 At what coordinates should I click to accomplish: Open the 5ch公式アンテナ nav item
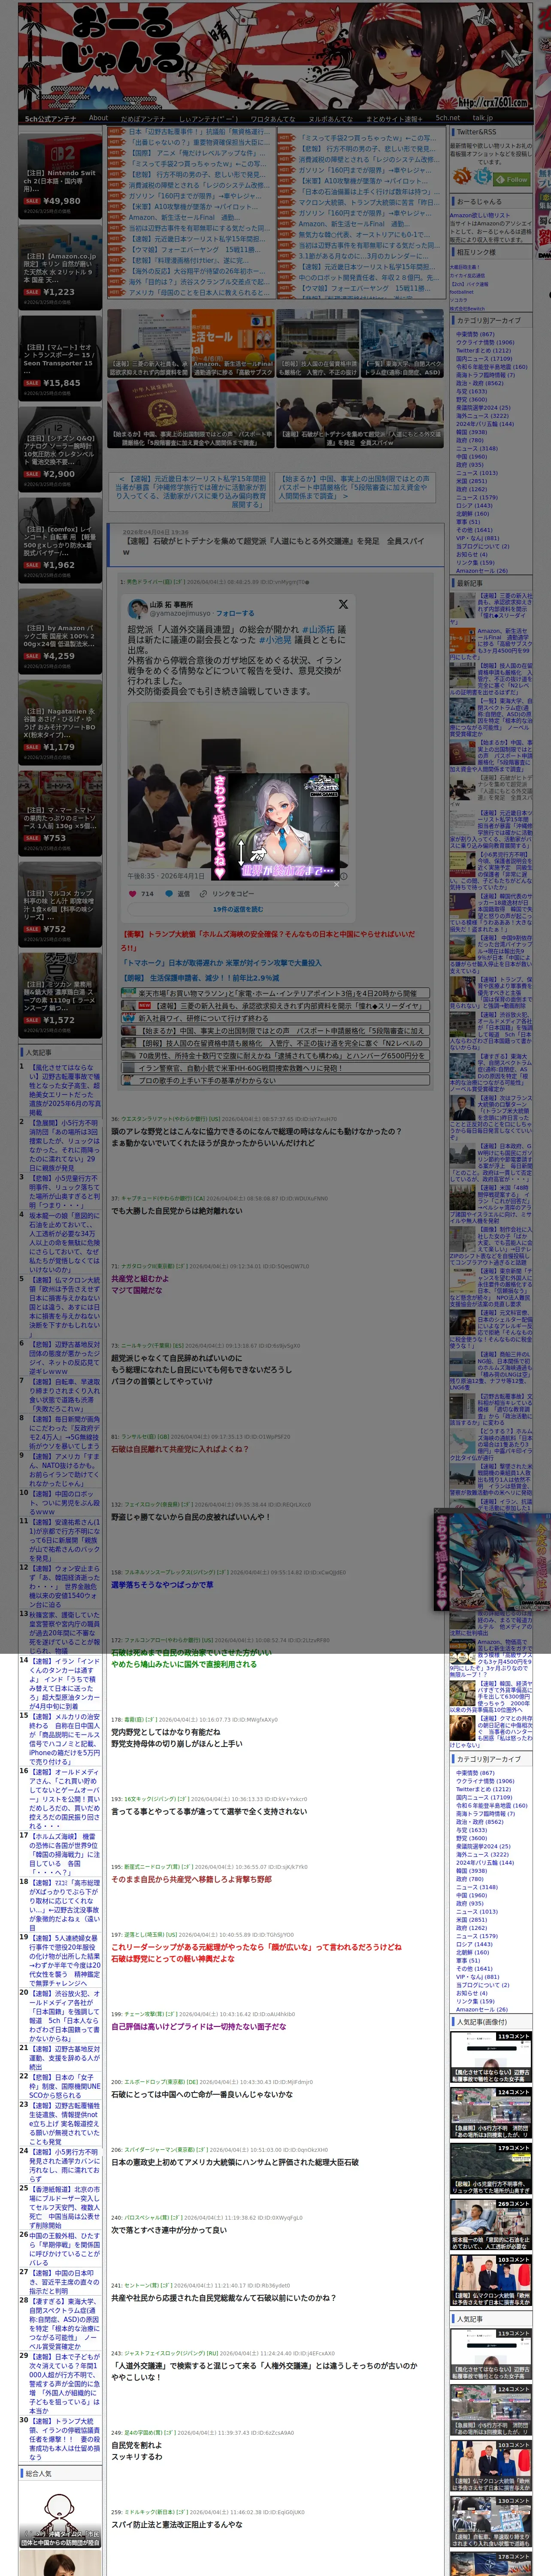pos(50,118)
